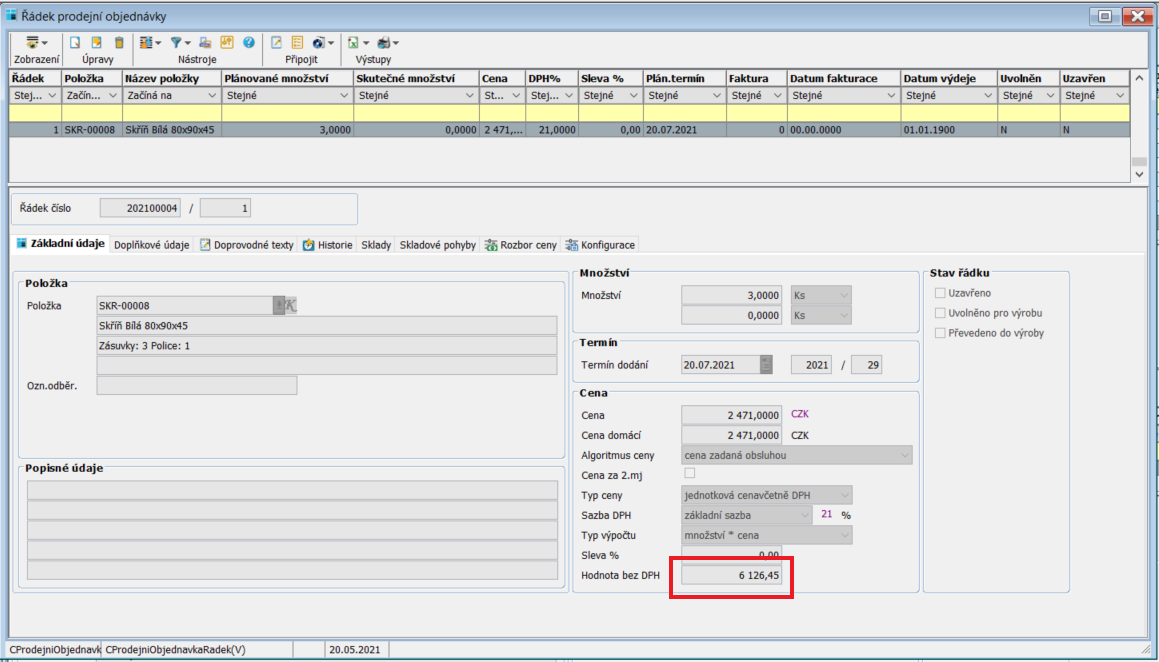Open the Typ výpočtu dropdown
The width and height of the screenshot is (1159, 662).
pyautogui.click(x=844, y=535)
